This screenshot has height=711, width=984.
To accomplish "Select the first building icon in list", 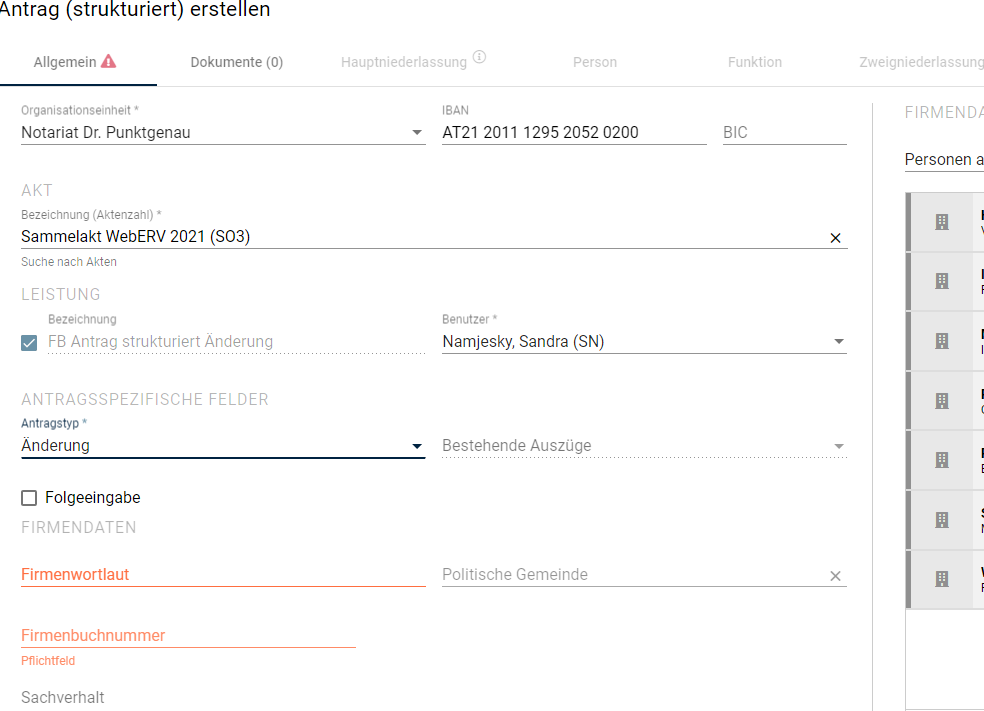I will pyautogui.click(x=942, y=222).
